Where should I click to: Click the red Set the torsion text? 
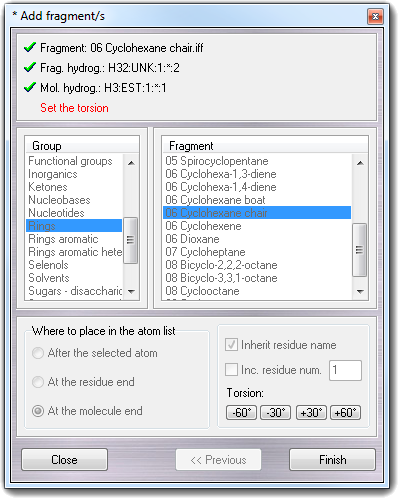tap(74, 108)
